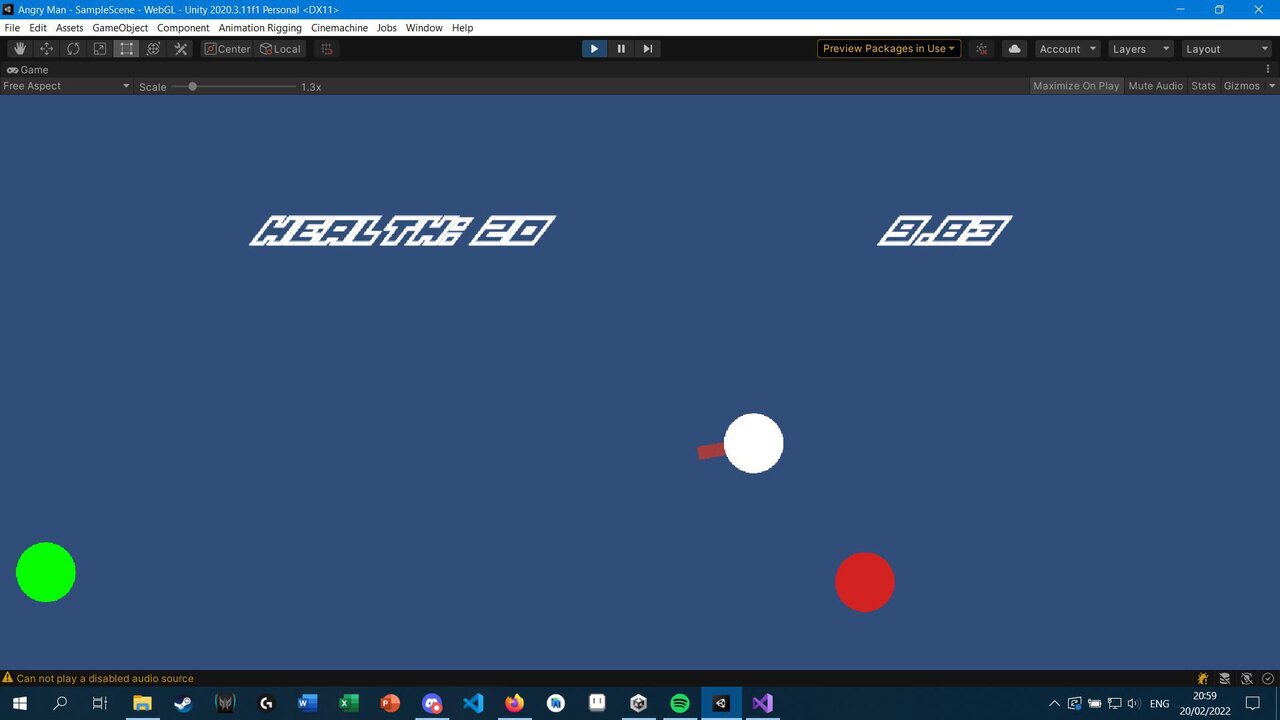Open the Window menu
The image size is (1280, 720).
click(424, 28)
